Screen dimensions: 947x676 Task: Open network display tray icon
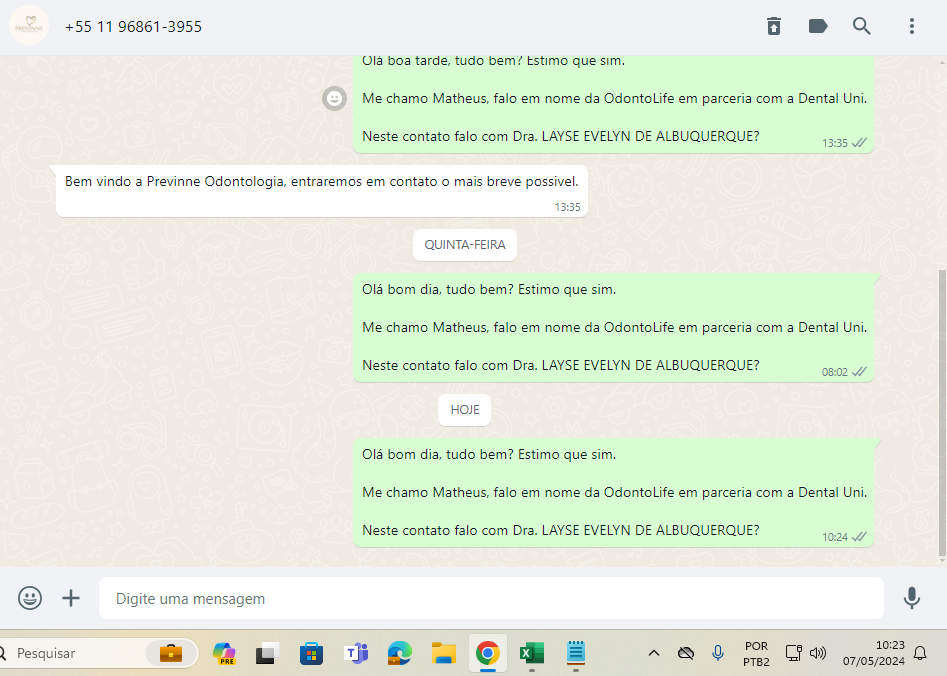tap(793, 653)
